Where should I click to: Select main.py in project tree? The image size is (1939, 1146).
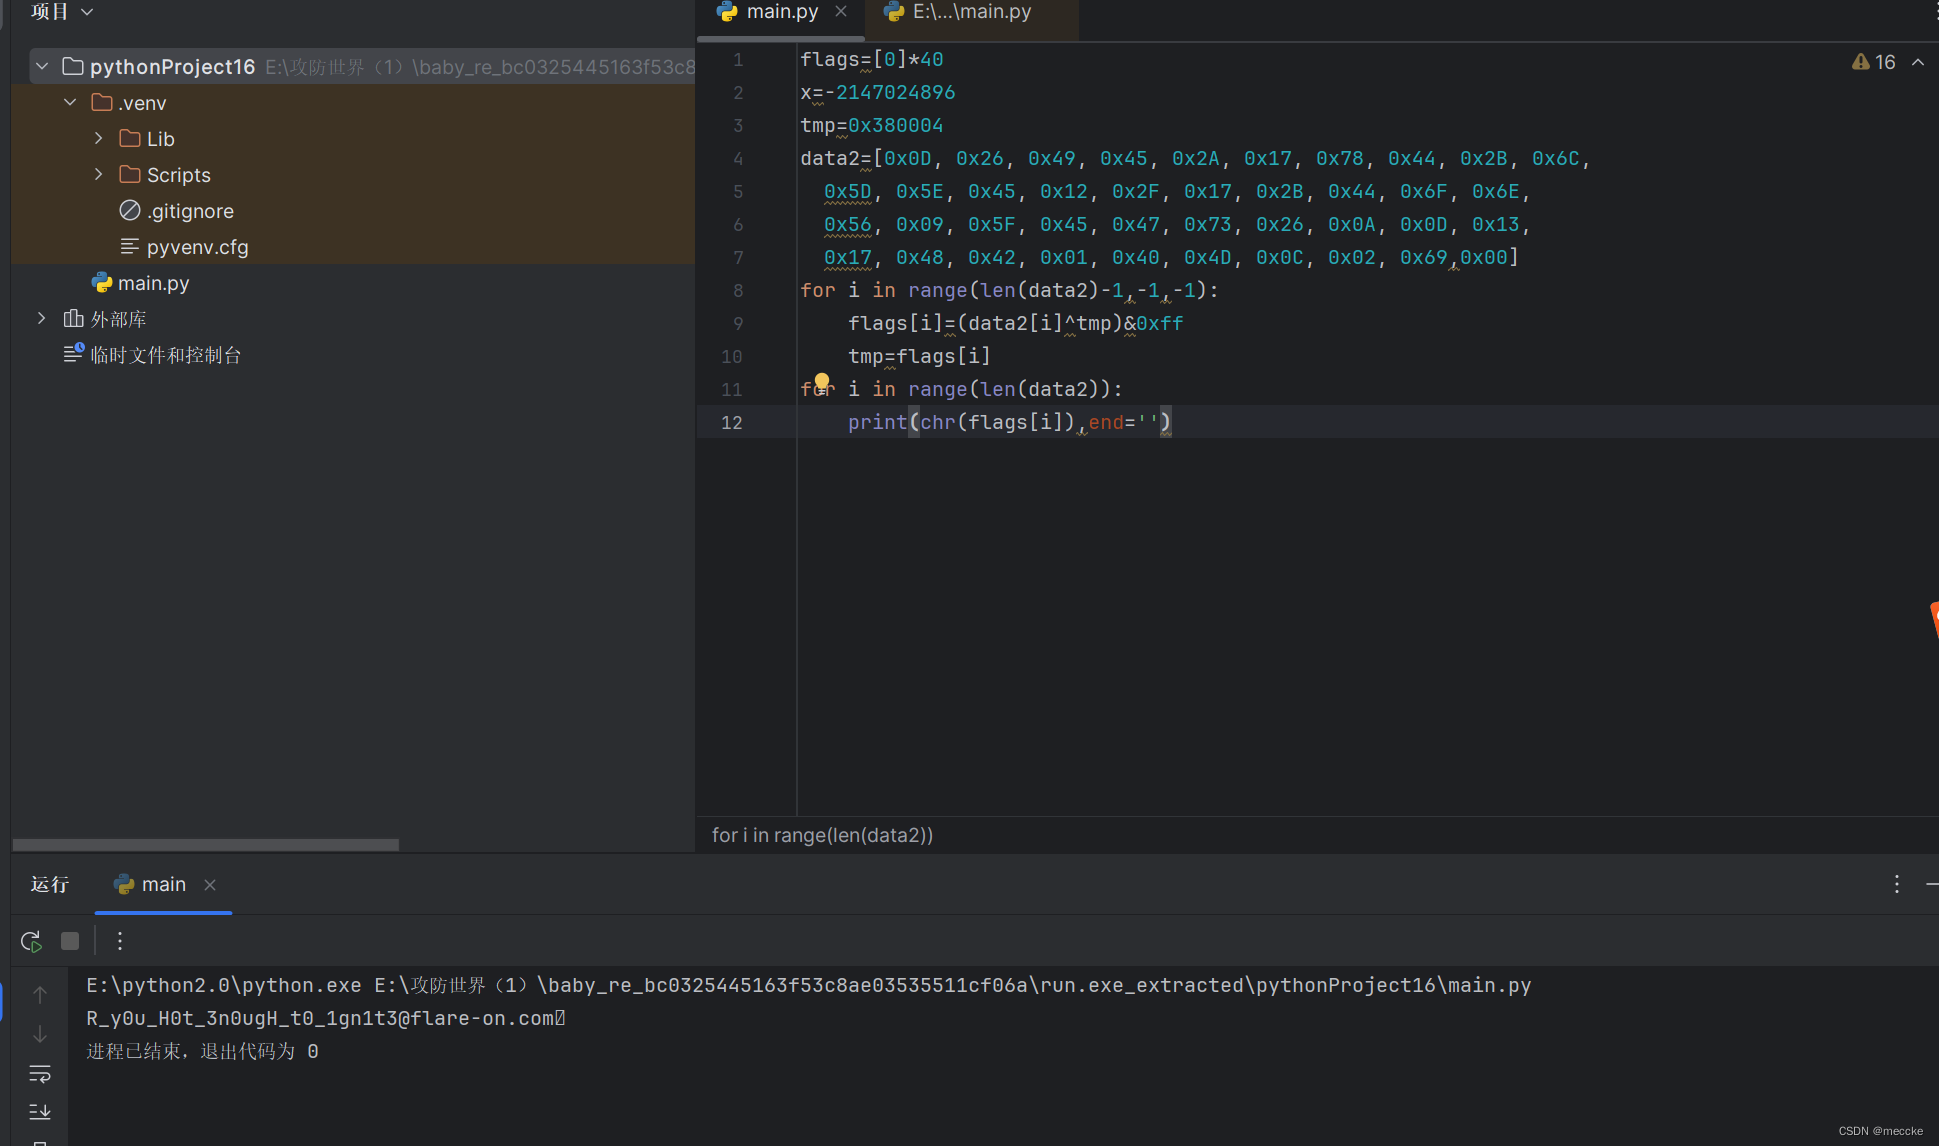click(x=152, y=283)
